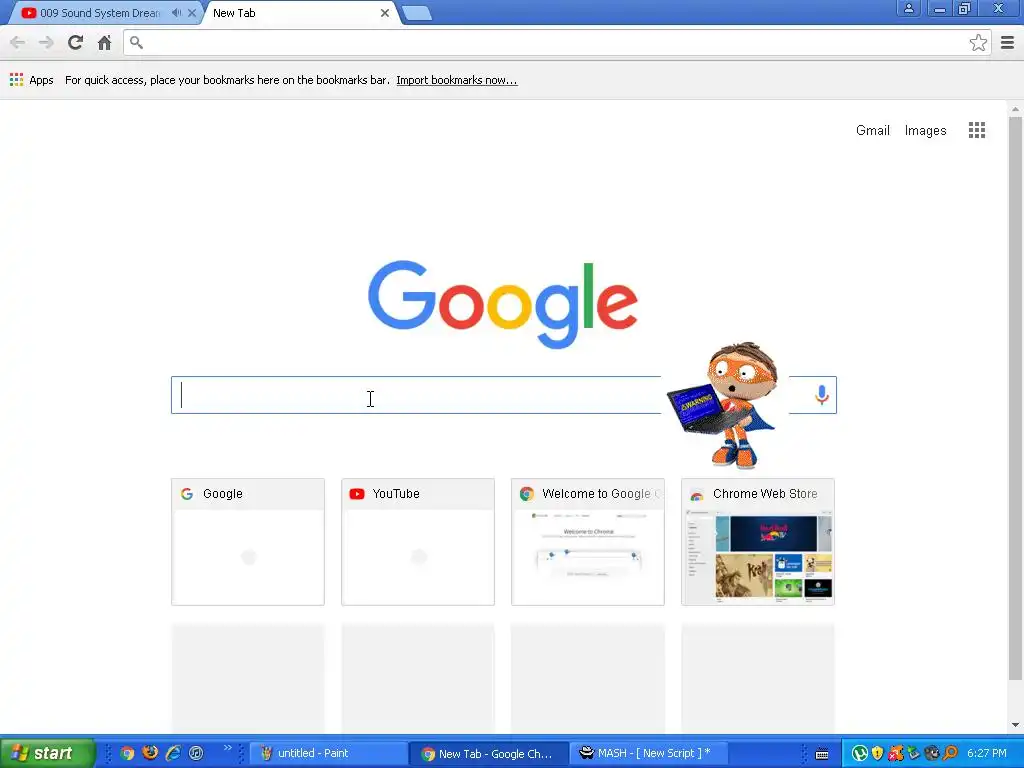Click the magnifier tray icon
Screen dimensions: 1024x768
(x=950, y=754)
